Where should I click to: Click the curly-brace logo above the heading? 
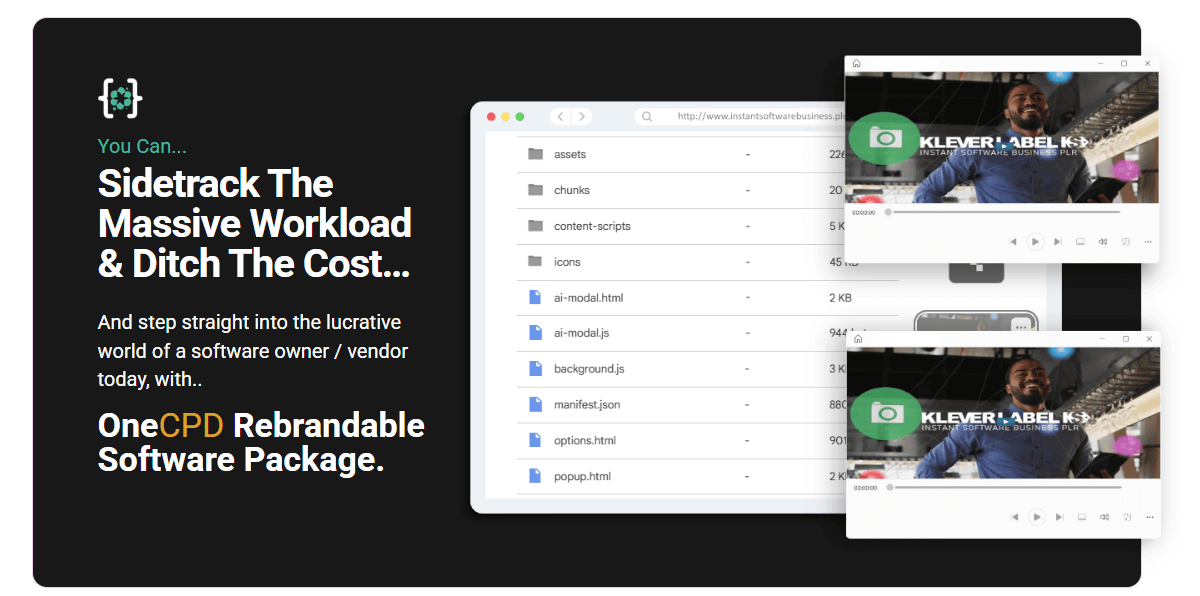coord(120,97)
